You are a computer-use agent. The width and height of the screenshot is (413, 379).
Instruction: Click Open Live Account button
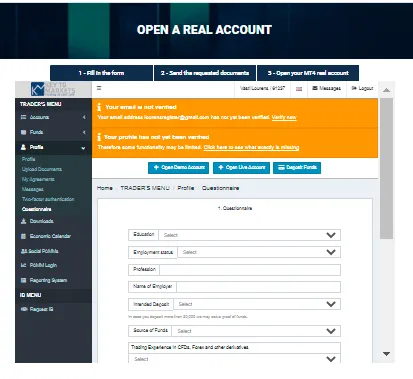coord(242,168)
